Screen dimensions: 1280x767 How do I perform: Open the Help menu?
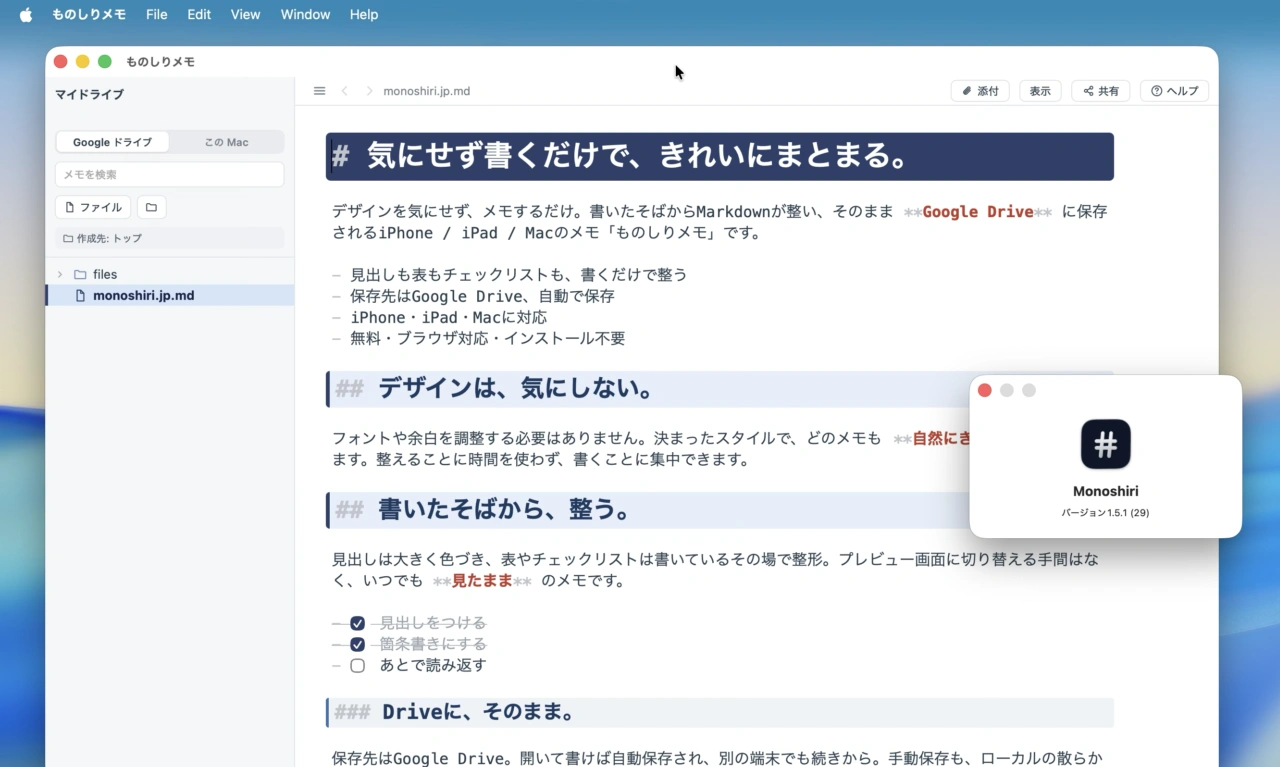(364, 14)
